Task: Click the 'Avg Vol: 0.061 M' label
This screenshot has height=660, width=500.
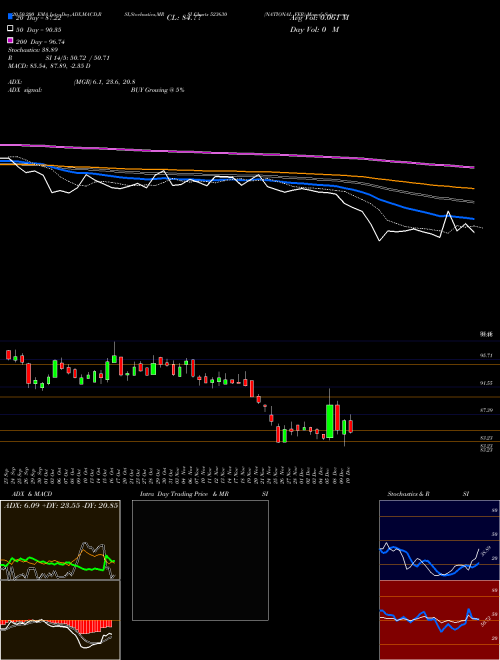Action: (320, 17)
